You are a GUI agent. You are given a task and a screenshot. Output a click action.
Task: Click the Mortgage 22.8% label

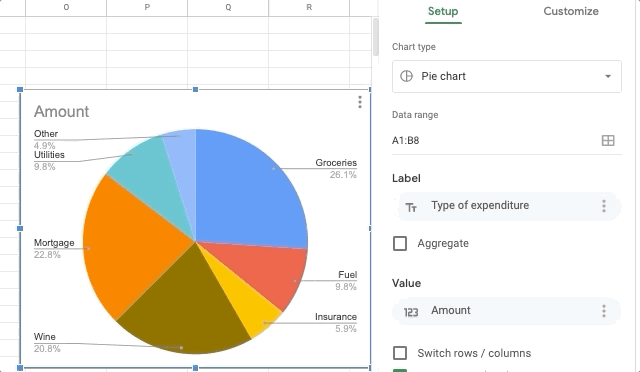(x=54, y=249)
